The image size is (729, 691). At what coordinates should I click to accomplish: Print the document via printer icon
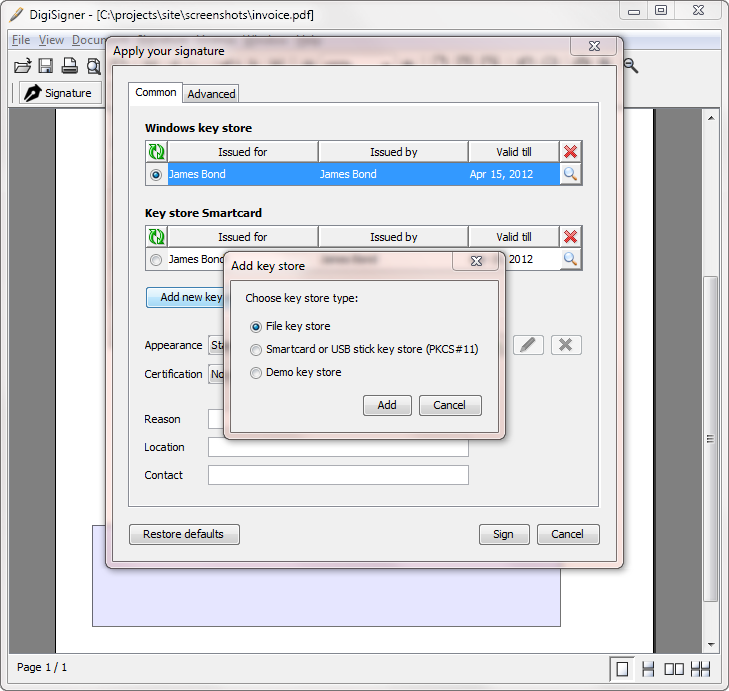[x=70, y=66]
